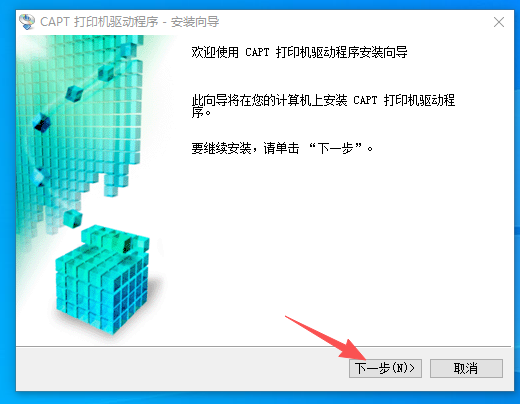Image resolution: width=520 pixels, height=404 pixels.
Task: Click the installer disc icon in title bar
Action: click(27, 22)
